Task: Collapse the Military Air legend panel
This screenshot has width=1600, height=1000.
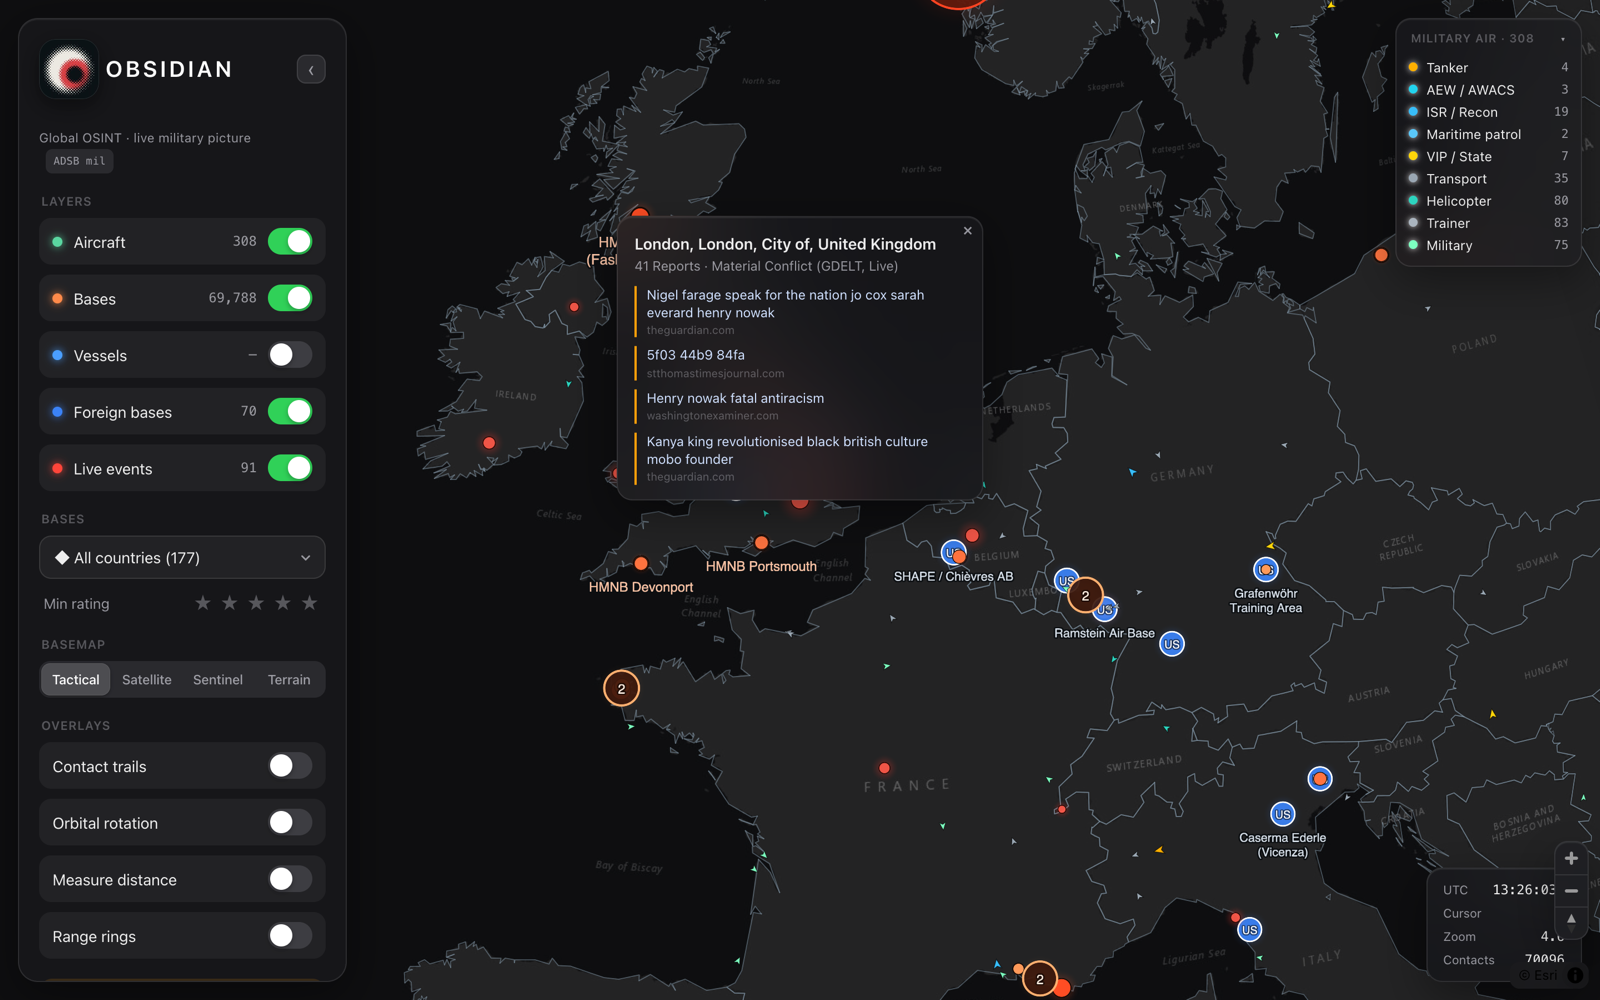Action: tap(1563, 39)
